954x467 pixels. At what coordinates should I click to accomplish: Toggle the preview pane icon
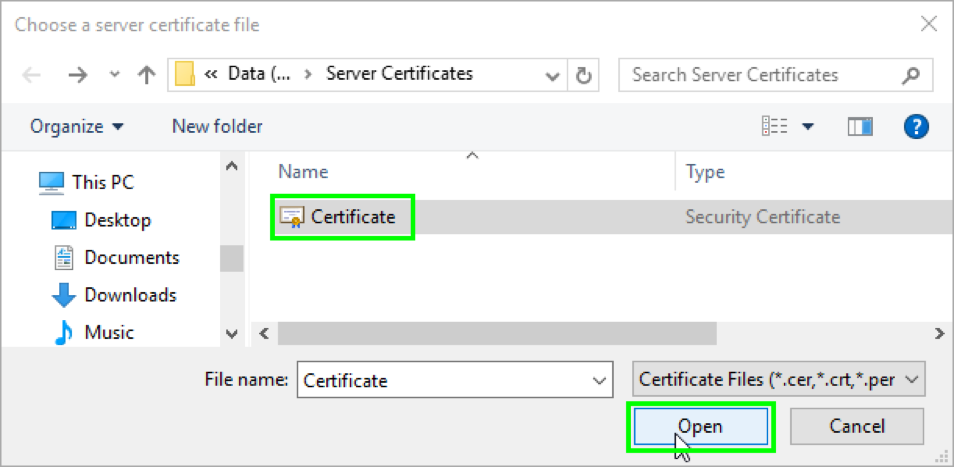pos(860,127)
